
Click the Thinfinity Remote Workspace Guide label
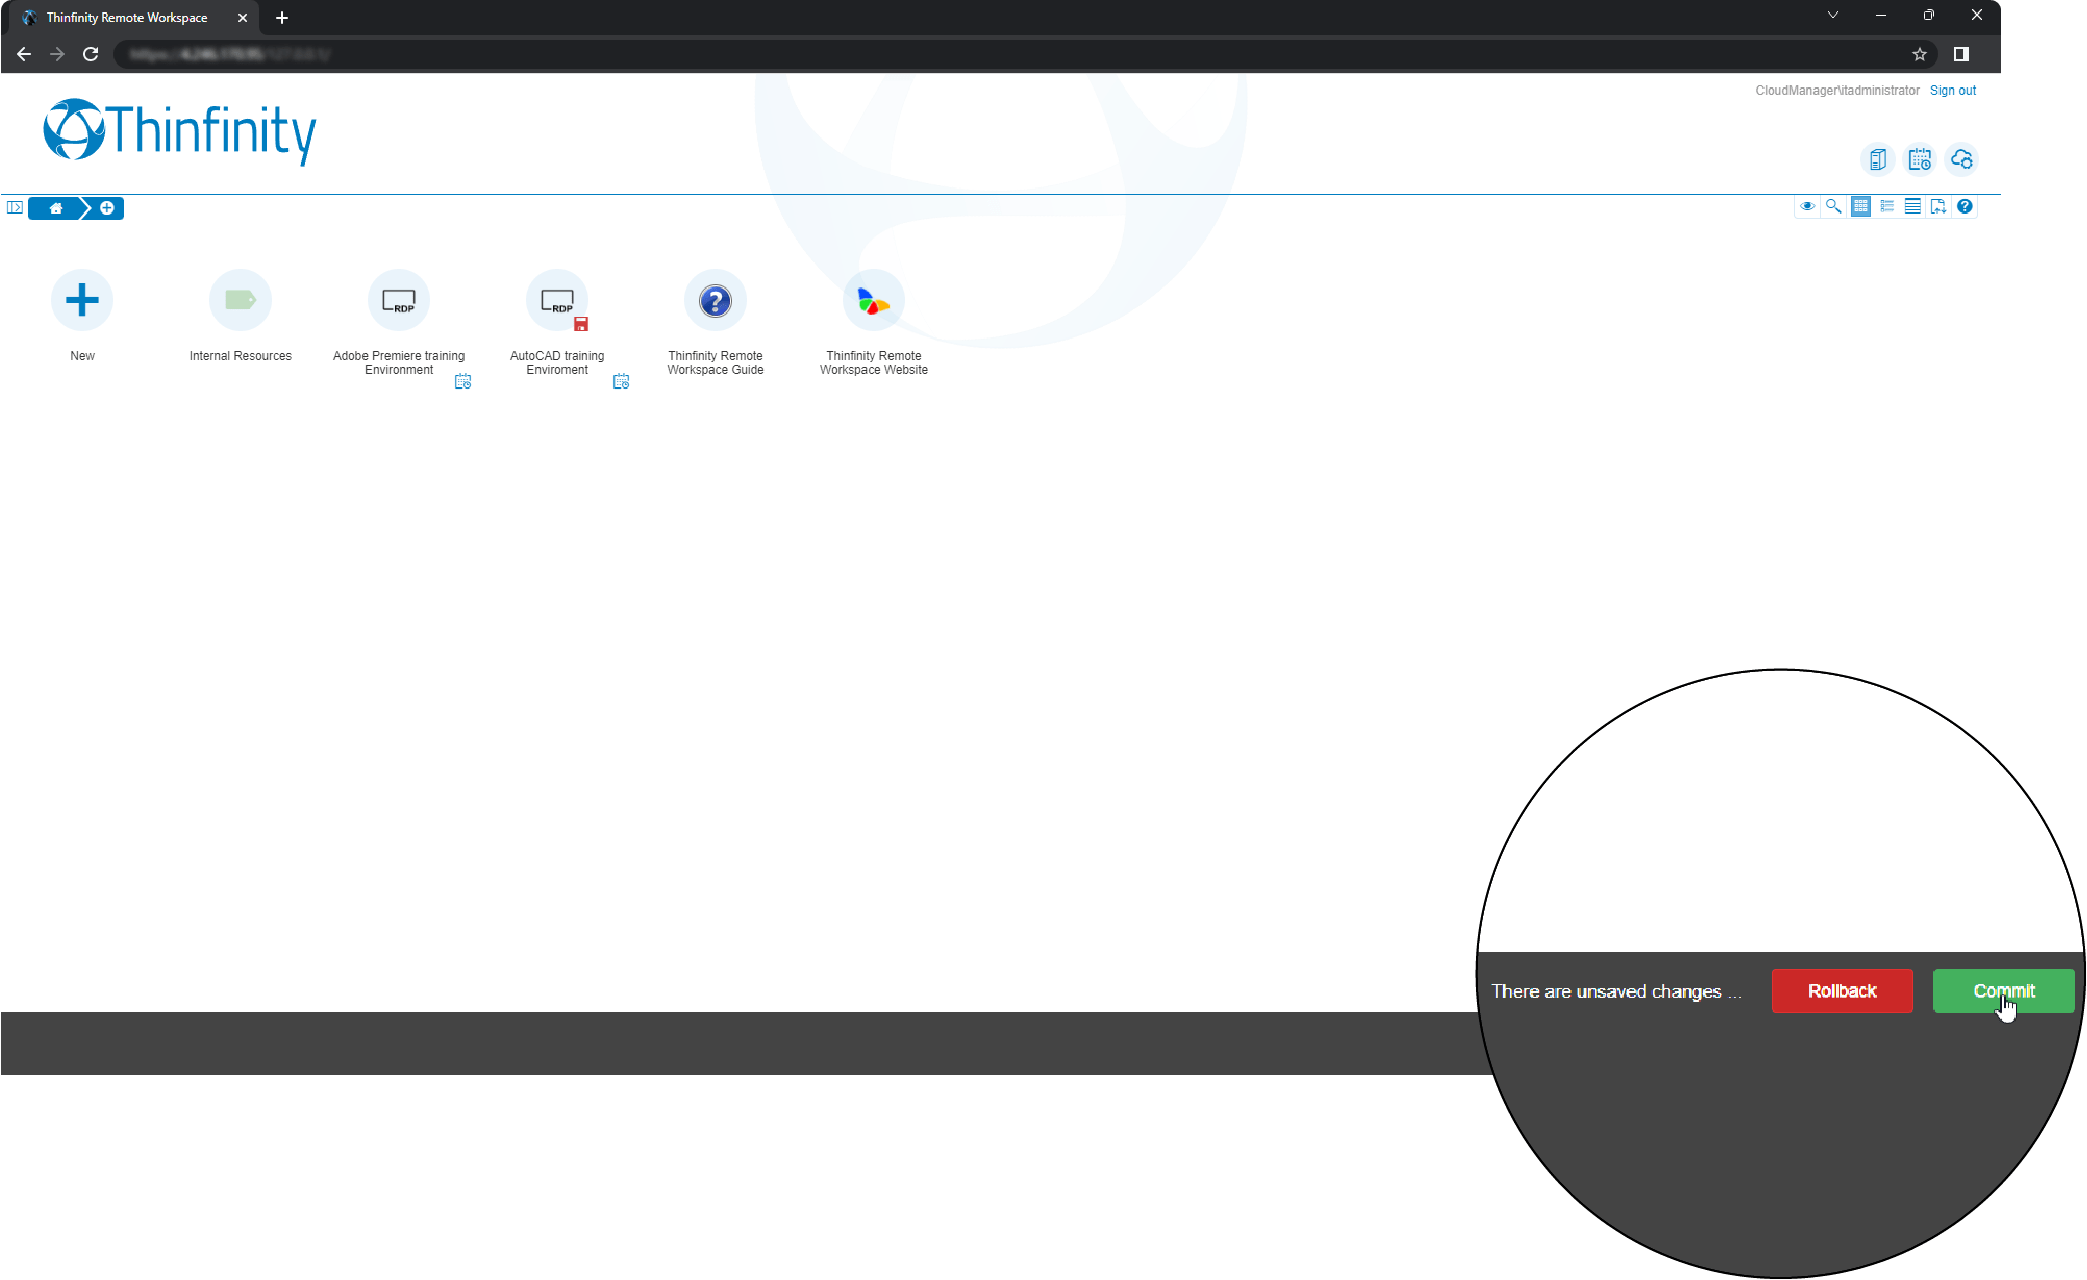715,363
